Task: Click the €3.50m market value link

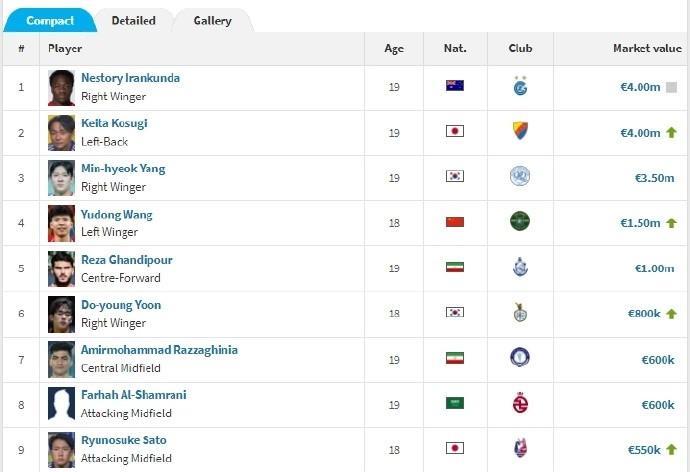Action: pyautogui.click(x=654, y=178)
